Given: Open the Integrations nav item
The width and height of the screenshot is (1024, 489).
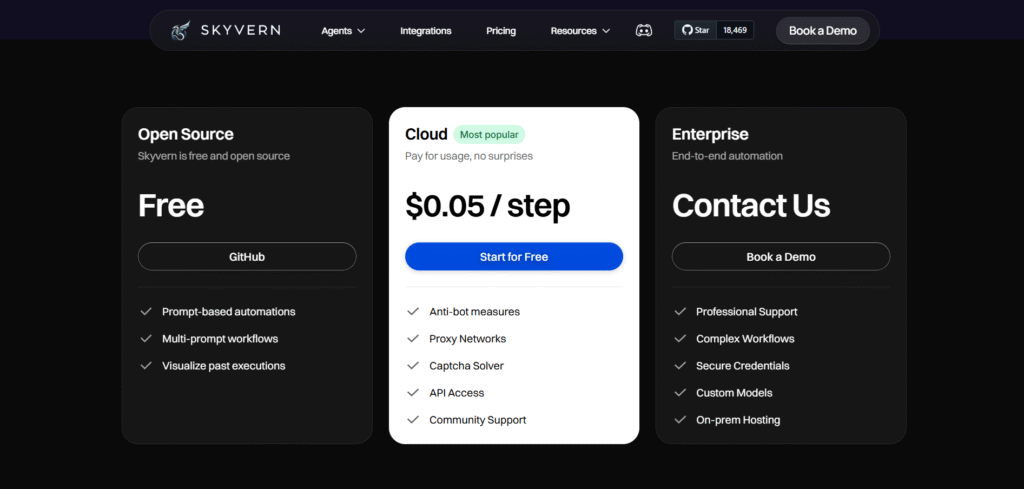Looking at the screenshot, I should pos(426,31).
